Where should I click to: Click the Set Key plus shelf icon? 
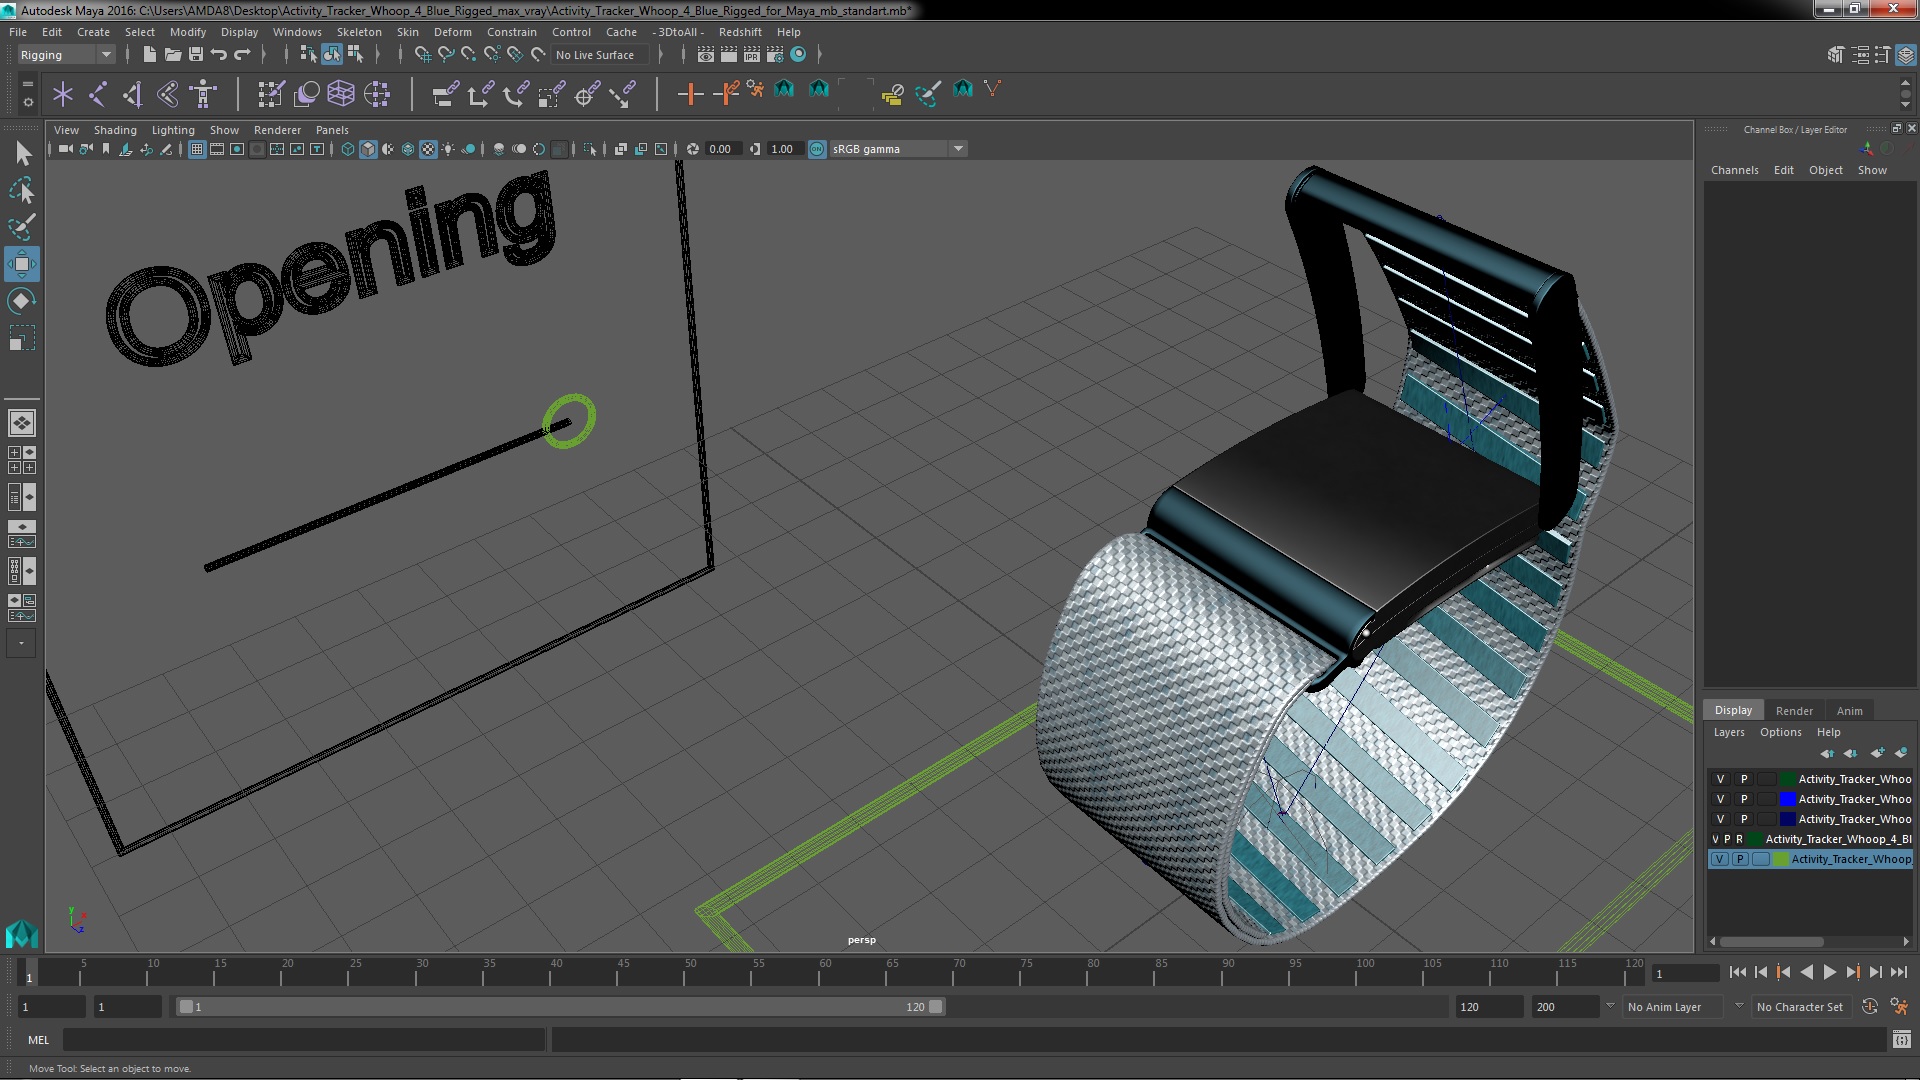click(x=690, y=94)
